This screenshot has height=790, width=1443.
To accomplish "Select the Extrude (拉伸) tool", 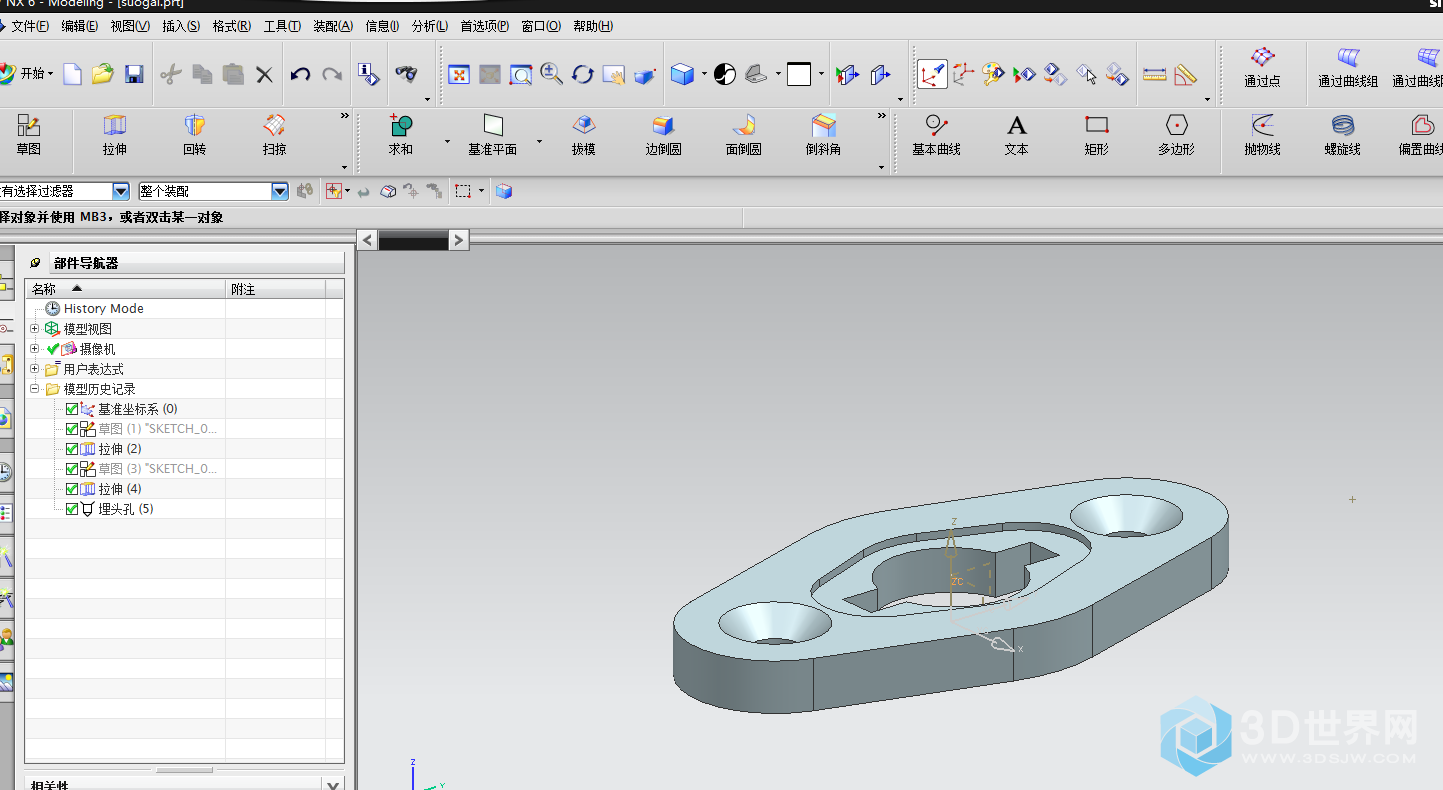I will 115,135.
